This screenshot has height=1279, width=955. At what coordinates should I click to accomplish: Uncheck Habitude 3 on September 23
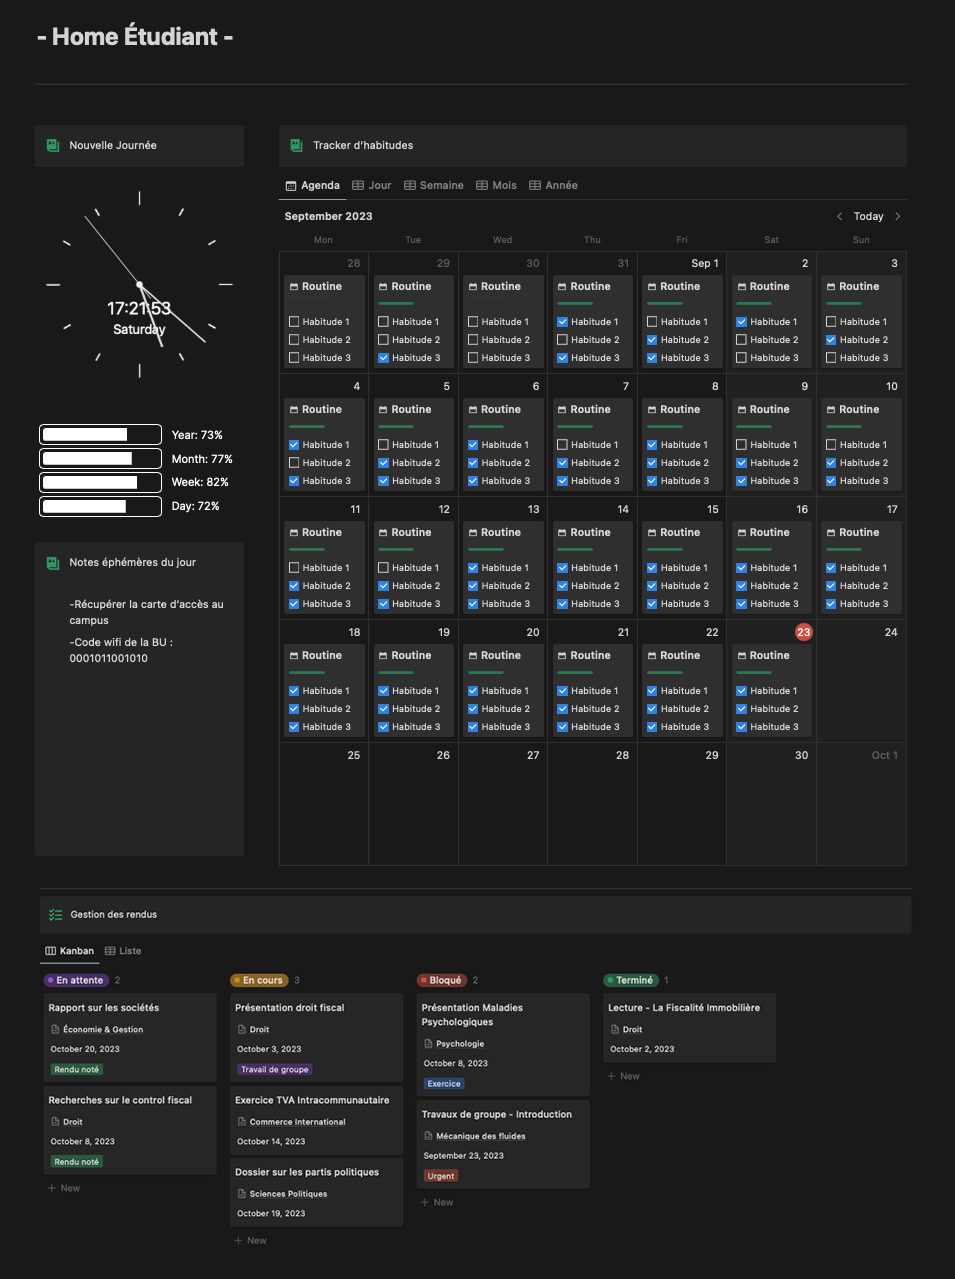click(x=741, y=727)
